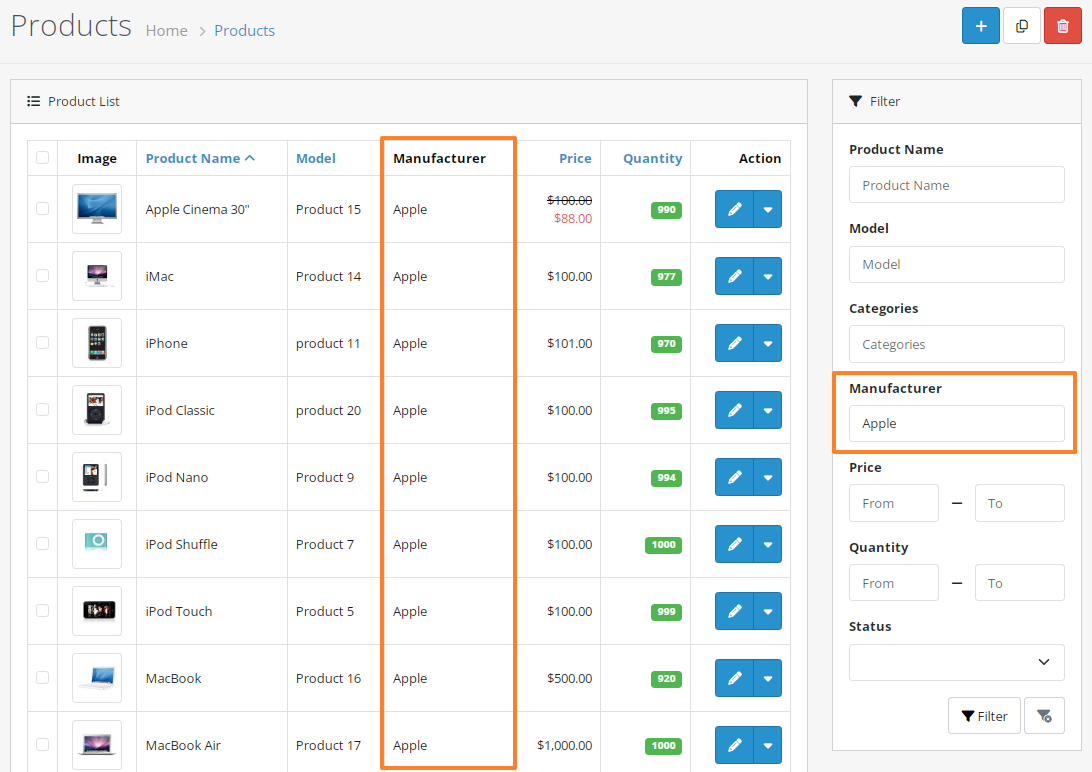1092x772 pixels.
Task: Focus the Product Name filter field
Action: [956, 185]
